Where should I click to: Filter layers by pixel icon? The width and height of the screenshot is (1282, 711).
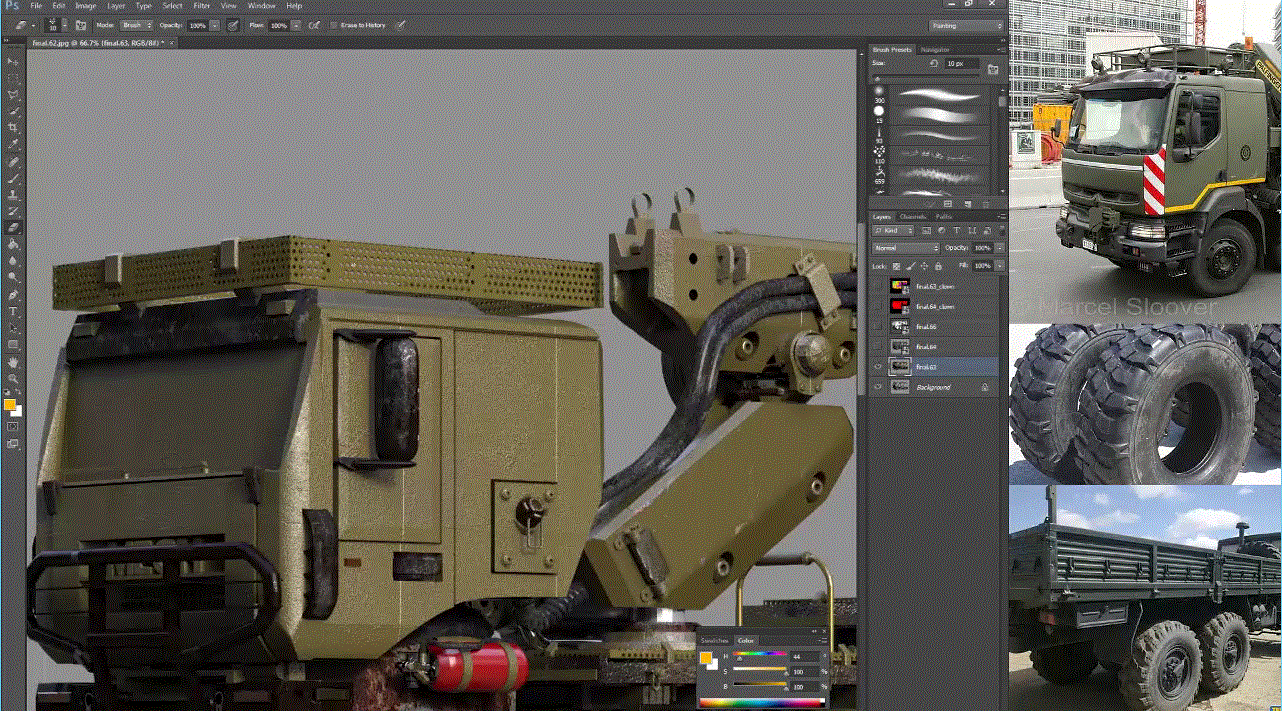click(x=926, y=230)
